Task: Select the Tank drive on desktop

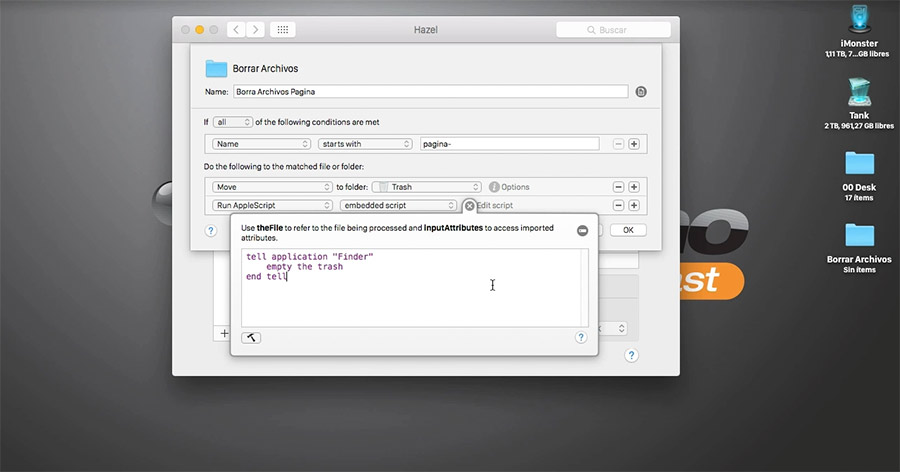Action: point(859,103)
